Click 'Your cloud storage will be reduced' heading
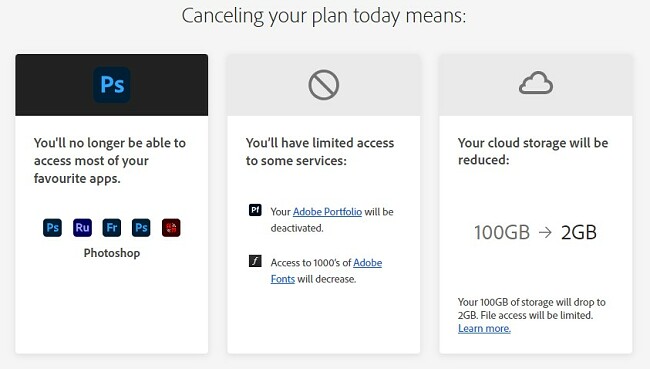 pyautogui.click(x=533, y=151)
